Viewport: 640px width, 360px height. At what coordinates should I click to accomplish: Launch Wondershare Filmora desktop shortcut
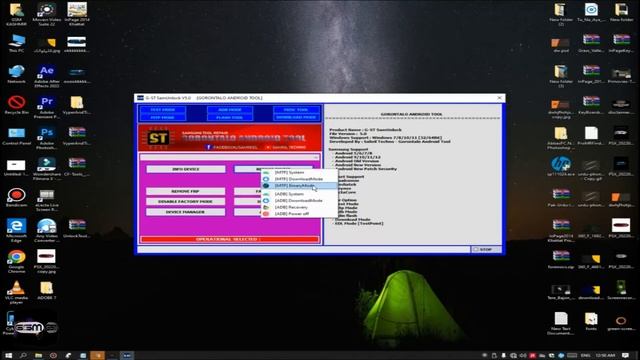coord(47,169)
